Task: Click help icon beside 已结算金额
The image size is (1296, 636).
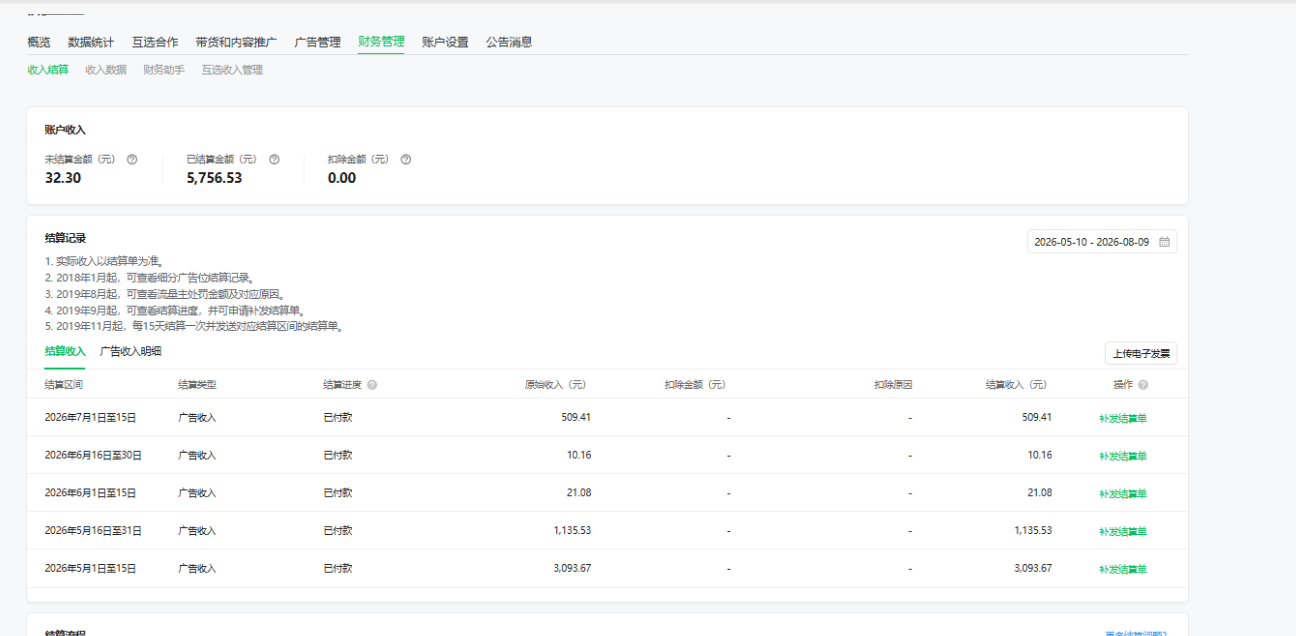Action: tap(274, 159)
